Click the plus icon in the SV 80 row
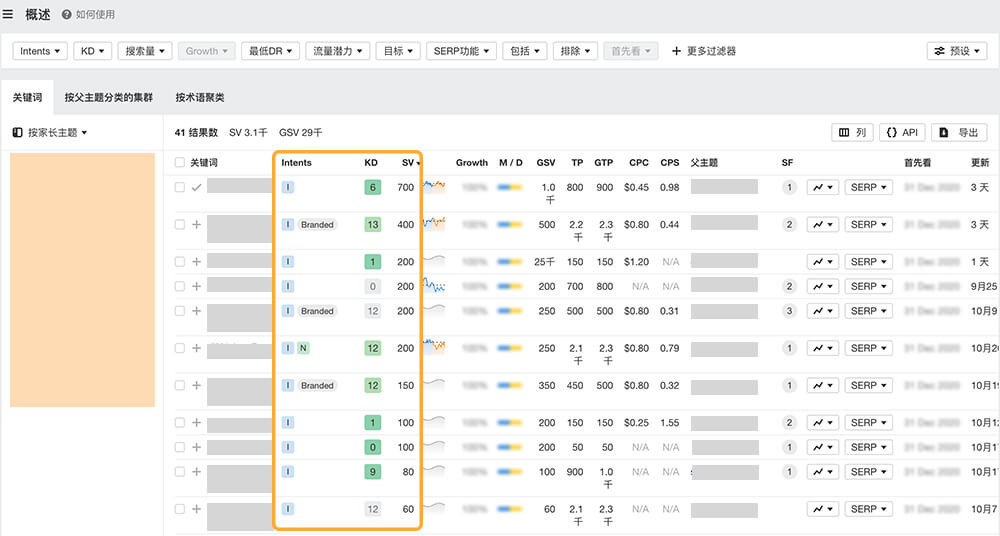1000x536 pixels. click(196, 472)
